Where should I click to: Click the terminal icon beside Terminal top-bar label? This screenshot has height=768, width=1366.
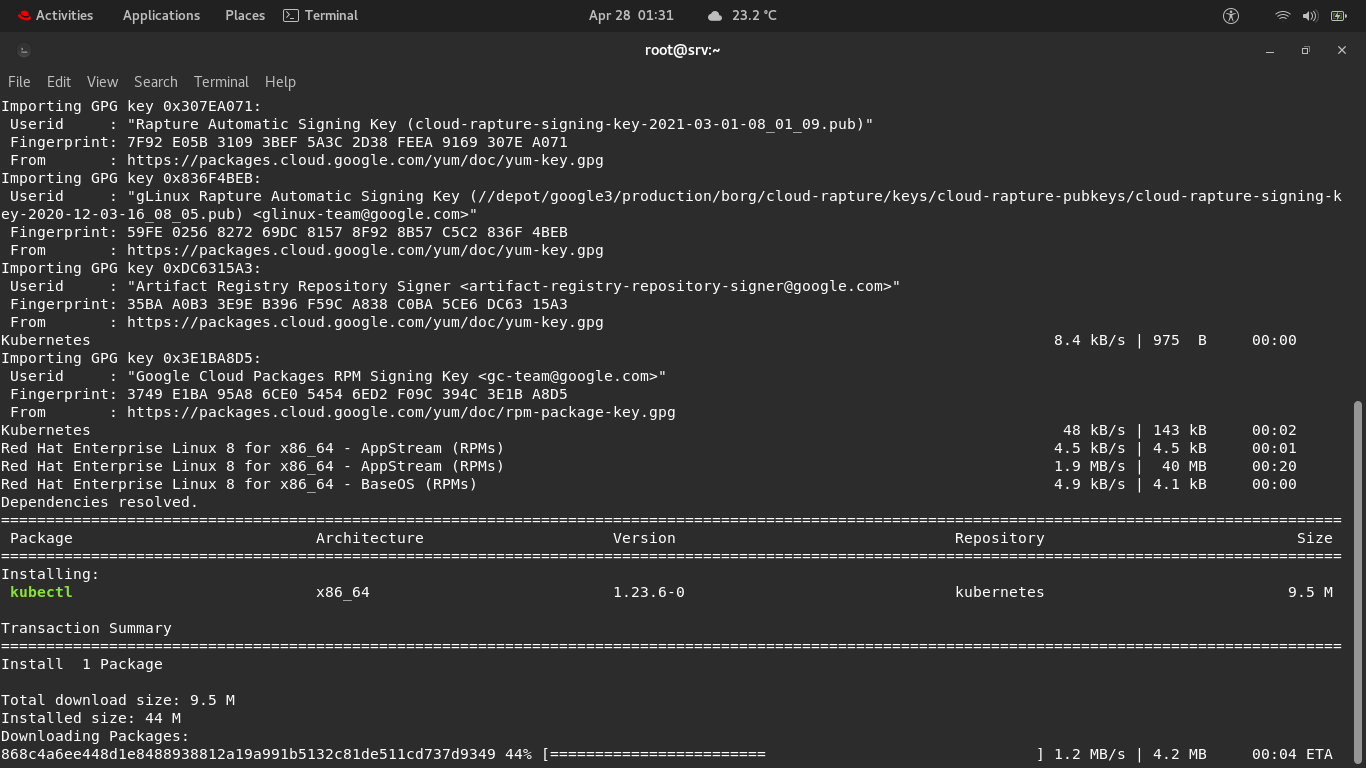[x=291, y=15]
